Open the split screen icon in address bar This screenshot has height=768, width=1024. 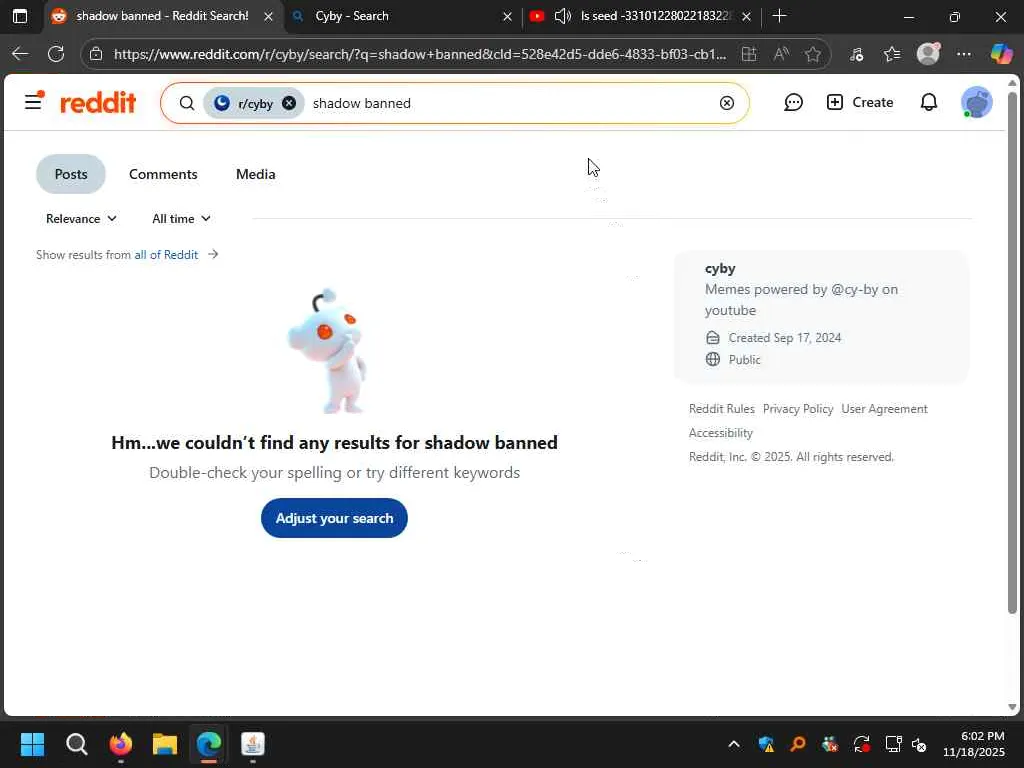(x=749, y=54)
